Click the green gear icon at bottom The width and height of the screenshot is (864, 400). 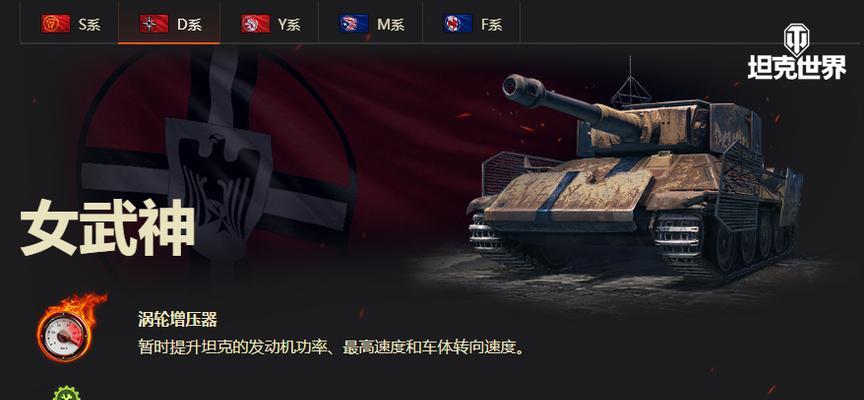67,393
